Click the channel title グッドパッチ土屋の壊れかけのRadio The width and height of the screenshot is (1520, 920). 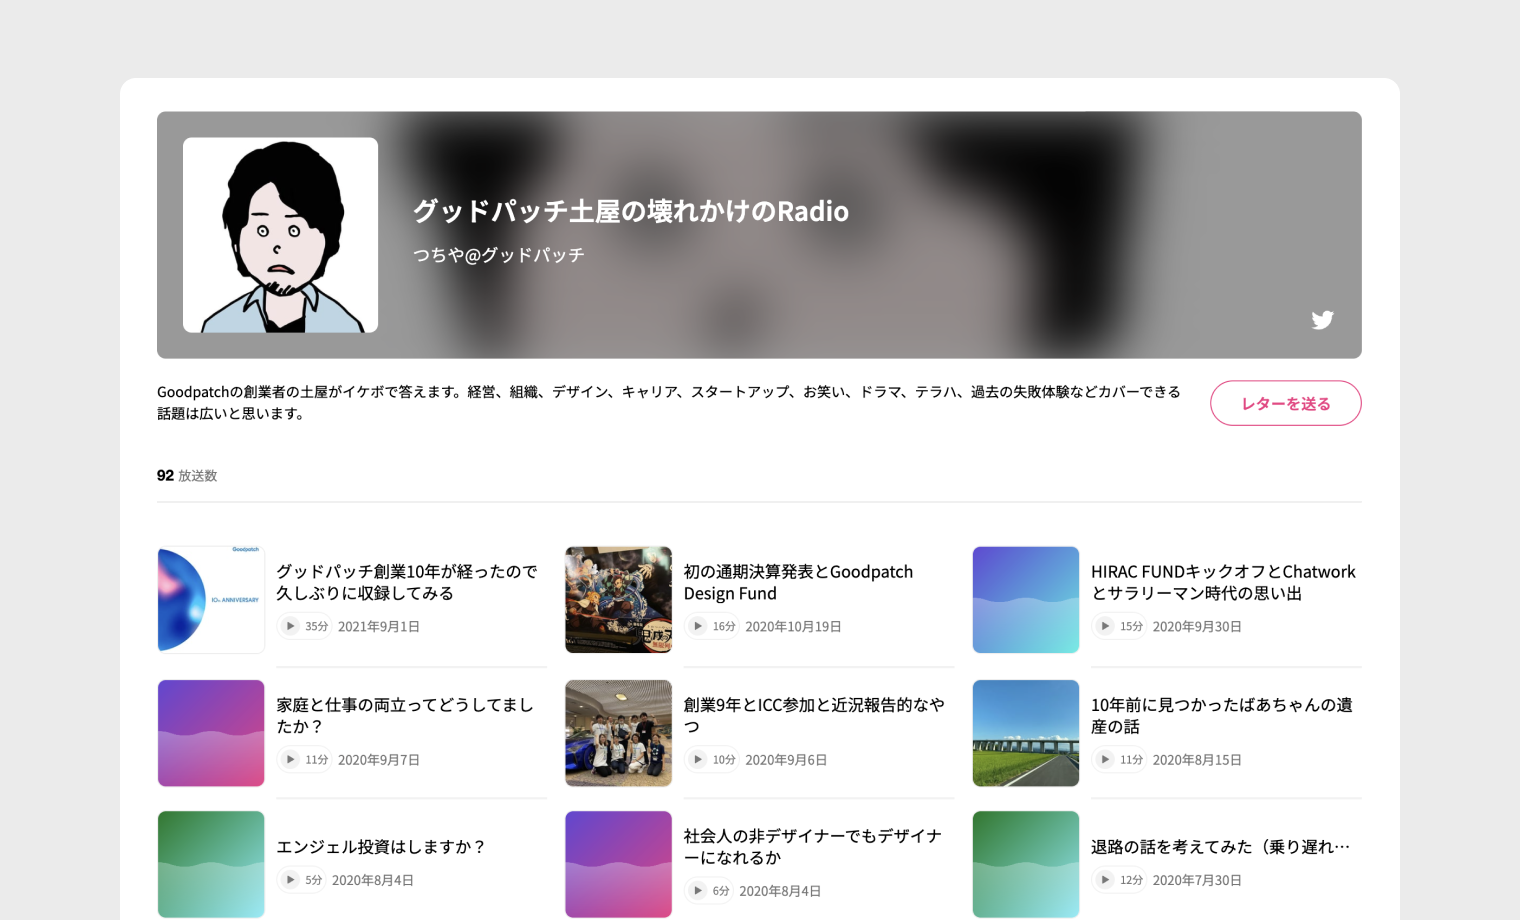631,211
